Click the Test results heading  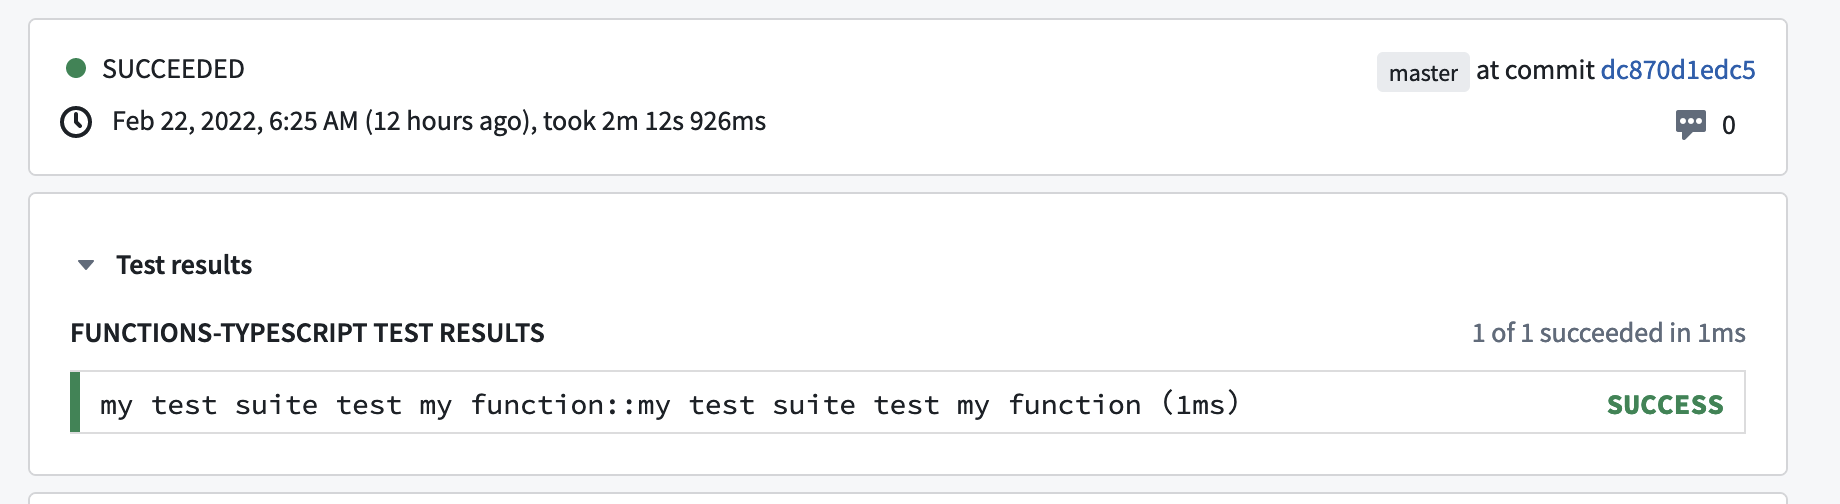point(184,265)
